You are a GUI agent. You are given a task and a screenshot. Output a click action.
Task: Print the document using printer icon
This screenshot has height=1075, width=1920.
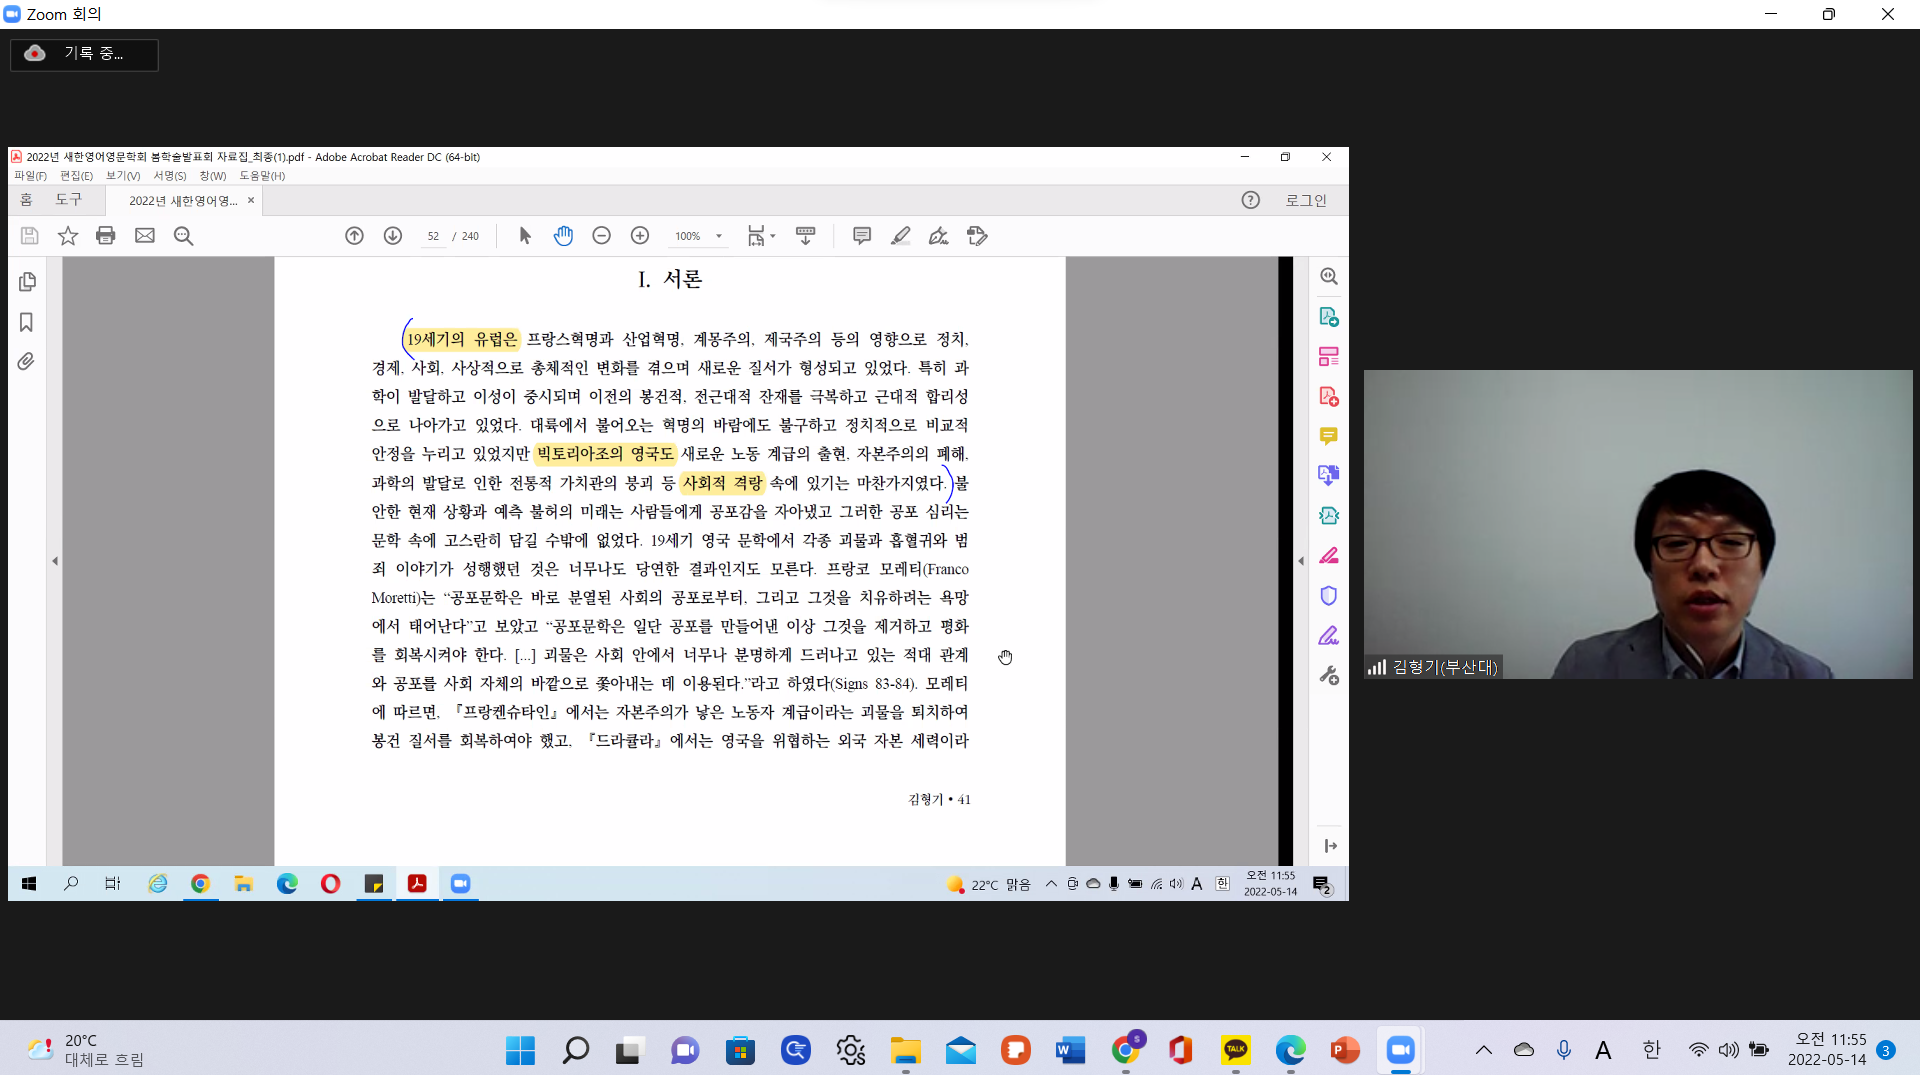point(106,236)
